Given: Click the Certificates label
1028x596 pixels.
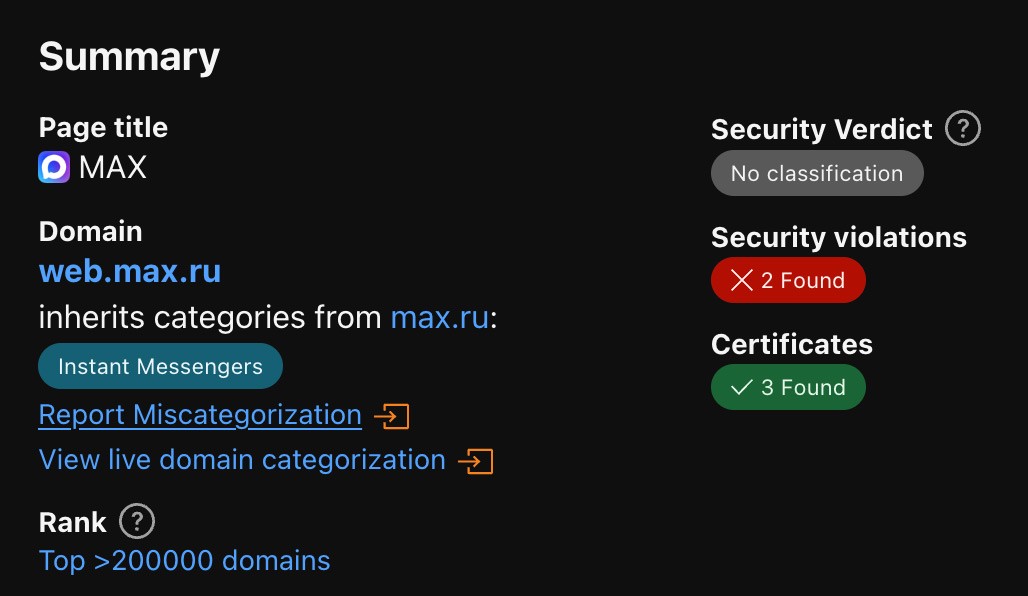Looking at the screenshot, I should tap(792, 344).
